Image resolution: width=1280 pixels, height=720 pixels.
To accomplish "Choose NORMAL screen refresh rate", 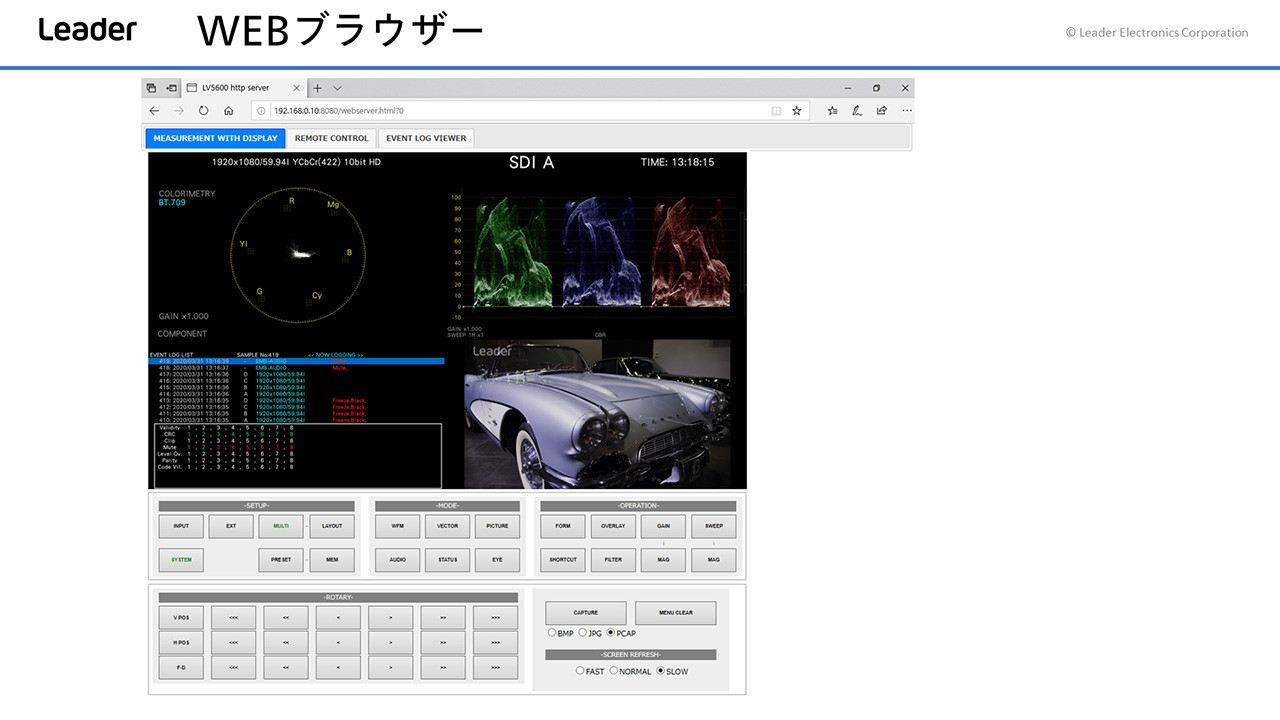I will pos(614,671).
